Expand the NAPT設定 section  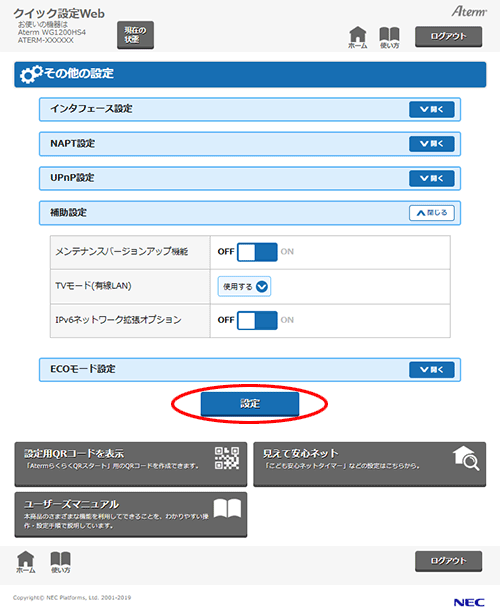click(432, 144)
